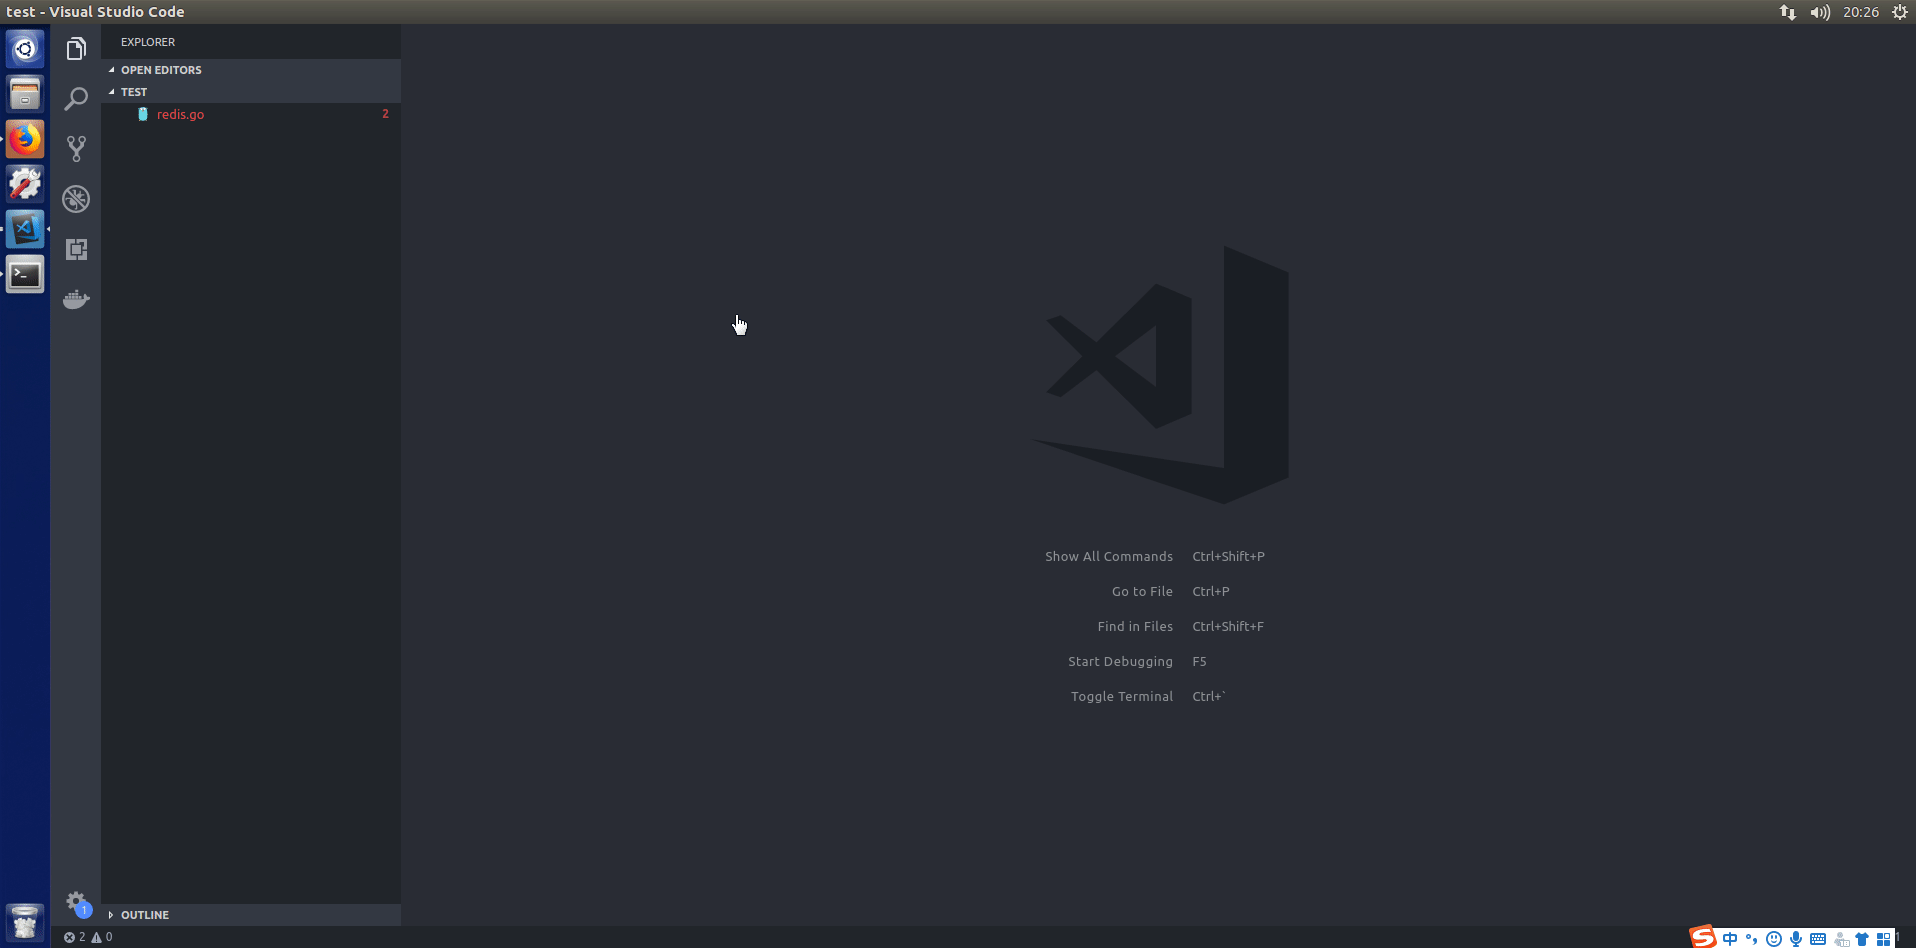Open the Debug view icon

click(76, 198)
